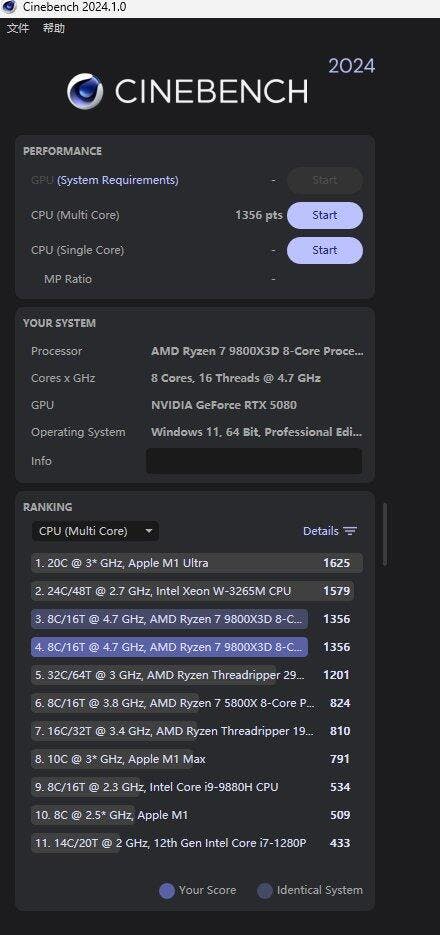The image size is (440, 935).
Task: Click the ranking list scrollbar
Action: coord(385,534)
